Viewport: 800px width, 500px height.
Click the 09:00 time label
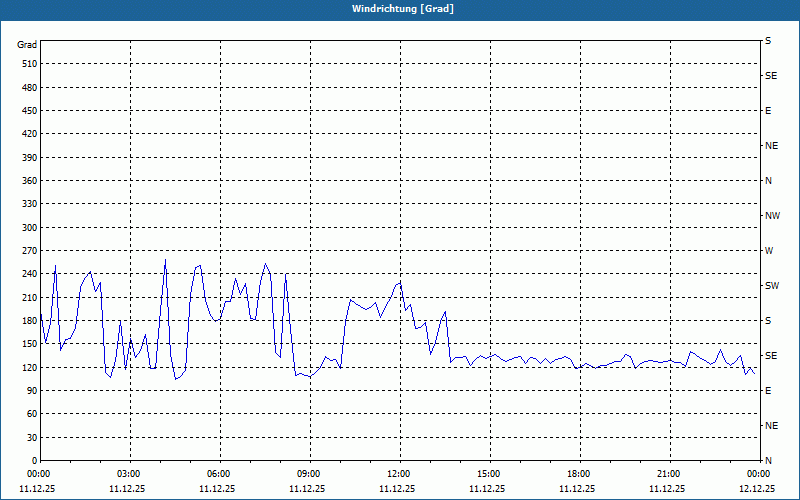point(311,474)
